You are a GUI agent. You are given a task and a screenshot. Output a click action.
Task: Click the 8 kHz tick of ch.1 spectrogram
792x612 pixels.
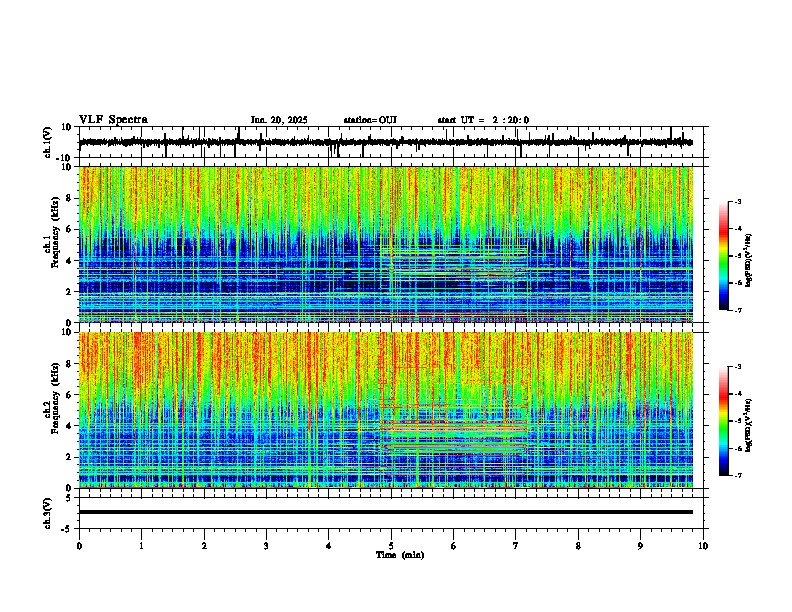point(70,198)
